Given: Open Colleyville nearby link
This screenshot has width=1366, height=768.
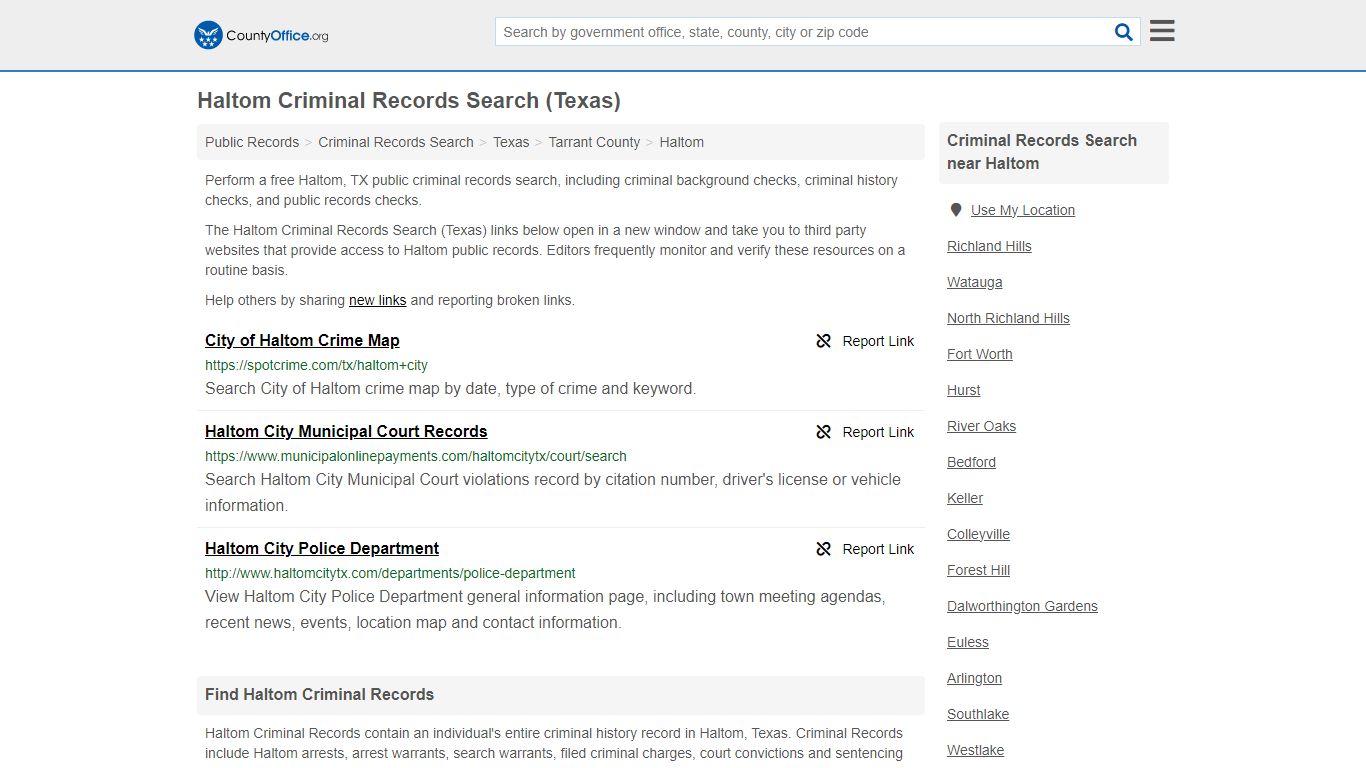Looking at the screenshot, I should (x=978, y=534).
